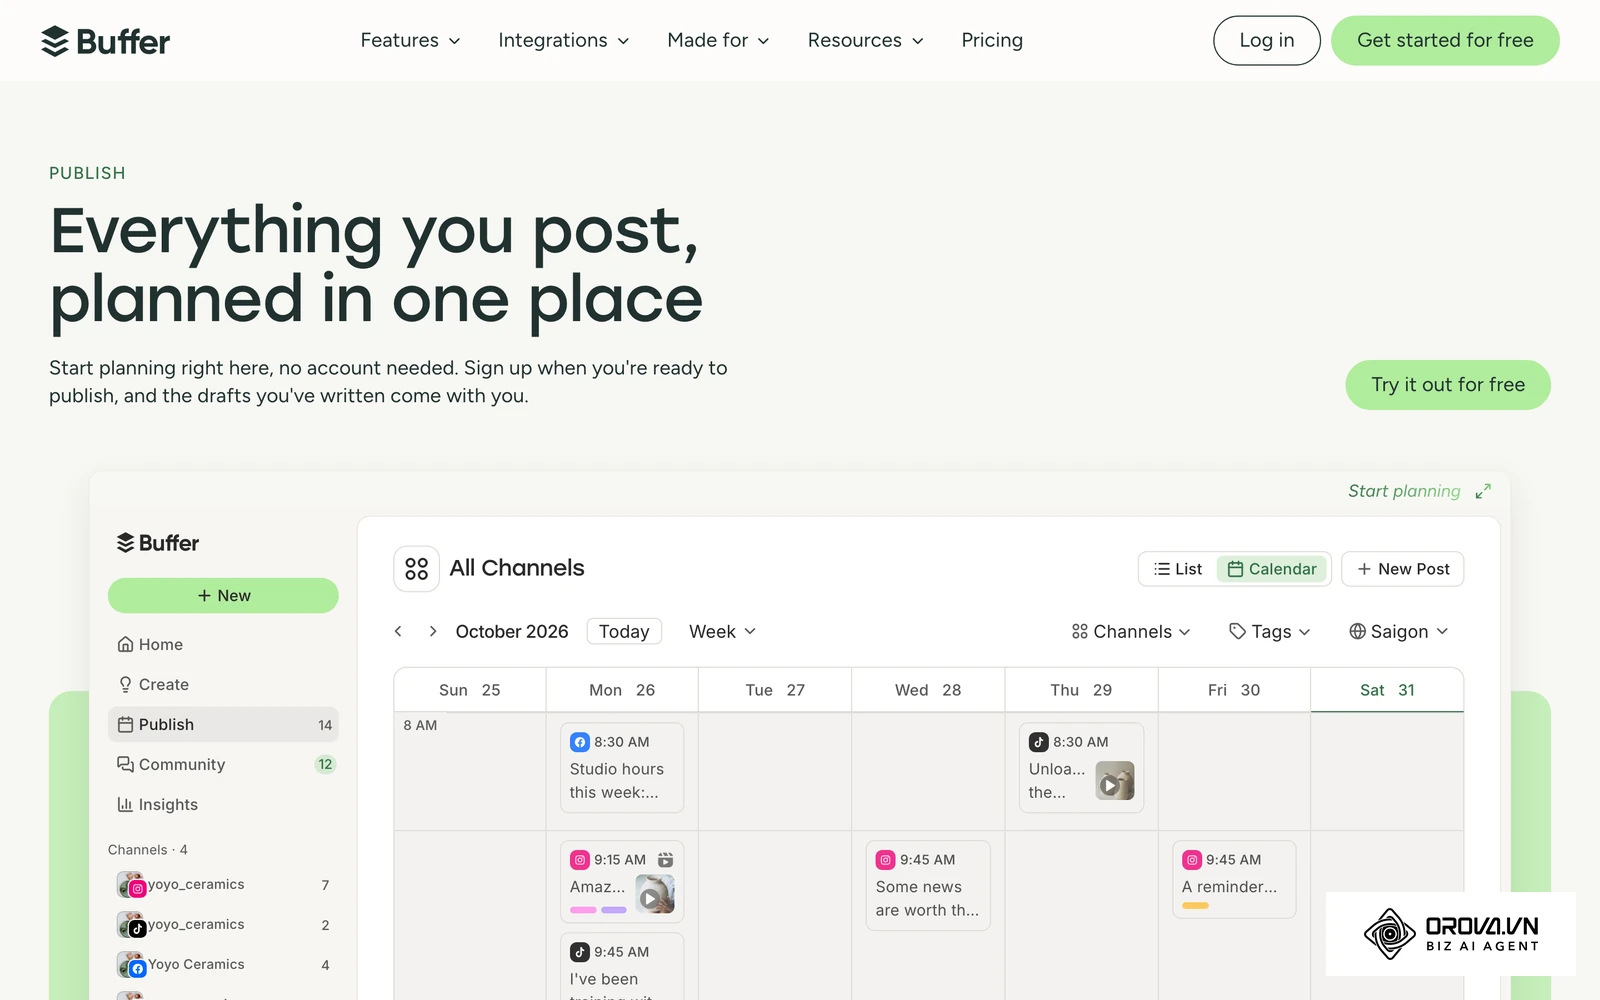Go to previous week with left arrow
The image size is (1600, 1000).
[x=398, y=631]
